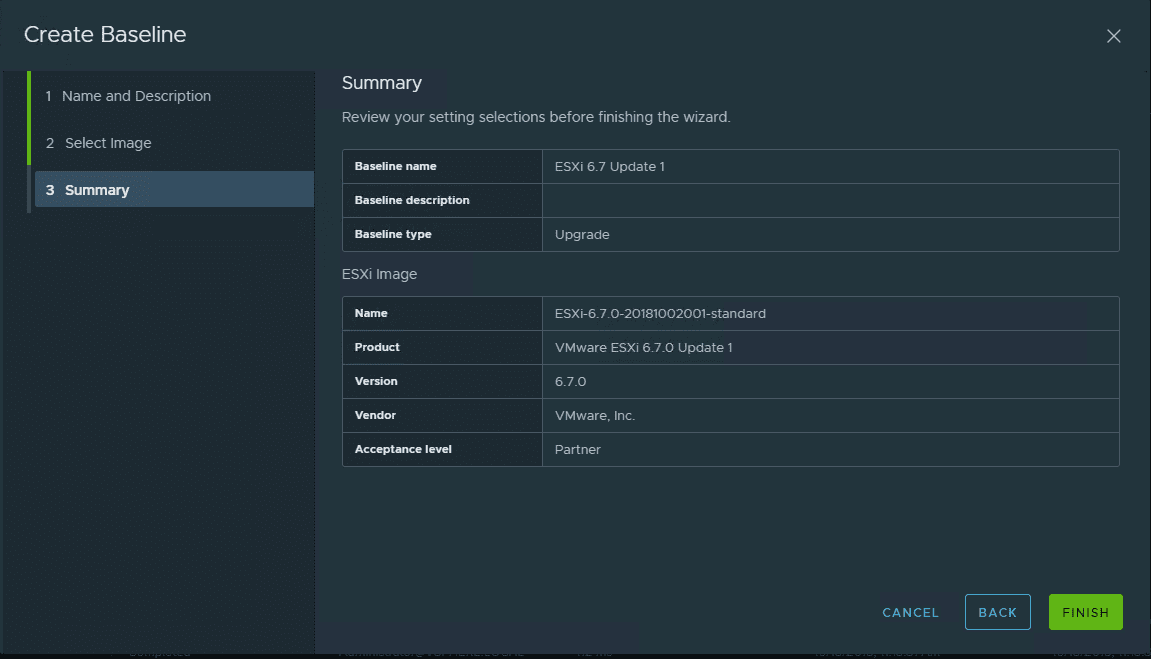This screenshot has width=1151, height=659.
Task: Cancel the baseline creation wizard
Action: 910,613
